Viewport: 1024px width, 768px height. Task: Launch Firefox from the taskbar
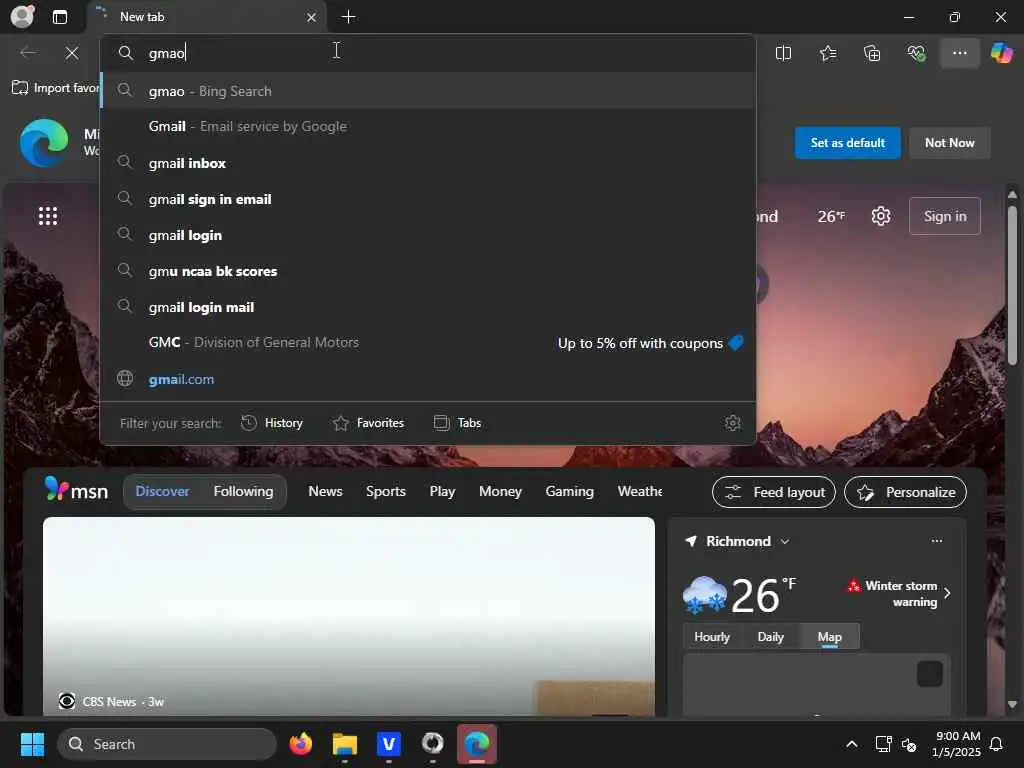click(x=301, y=744)
